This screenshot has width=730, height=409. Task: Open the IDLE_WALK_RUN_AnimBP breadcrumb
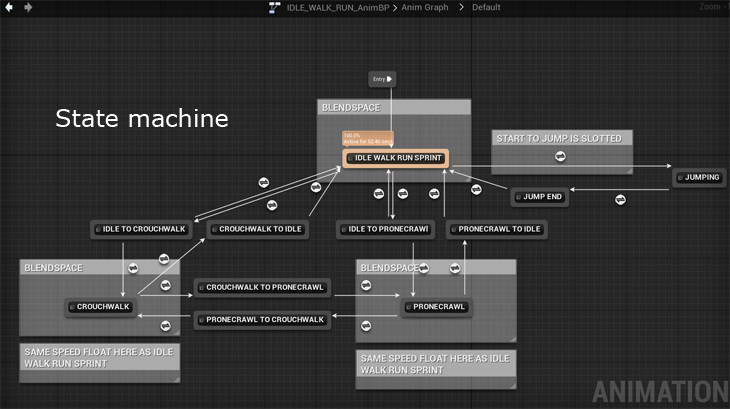(338, 7)
